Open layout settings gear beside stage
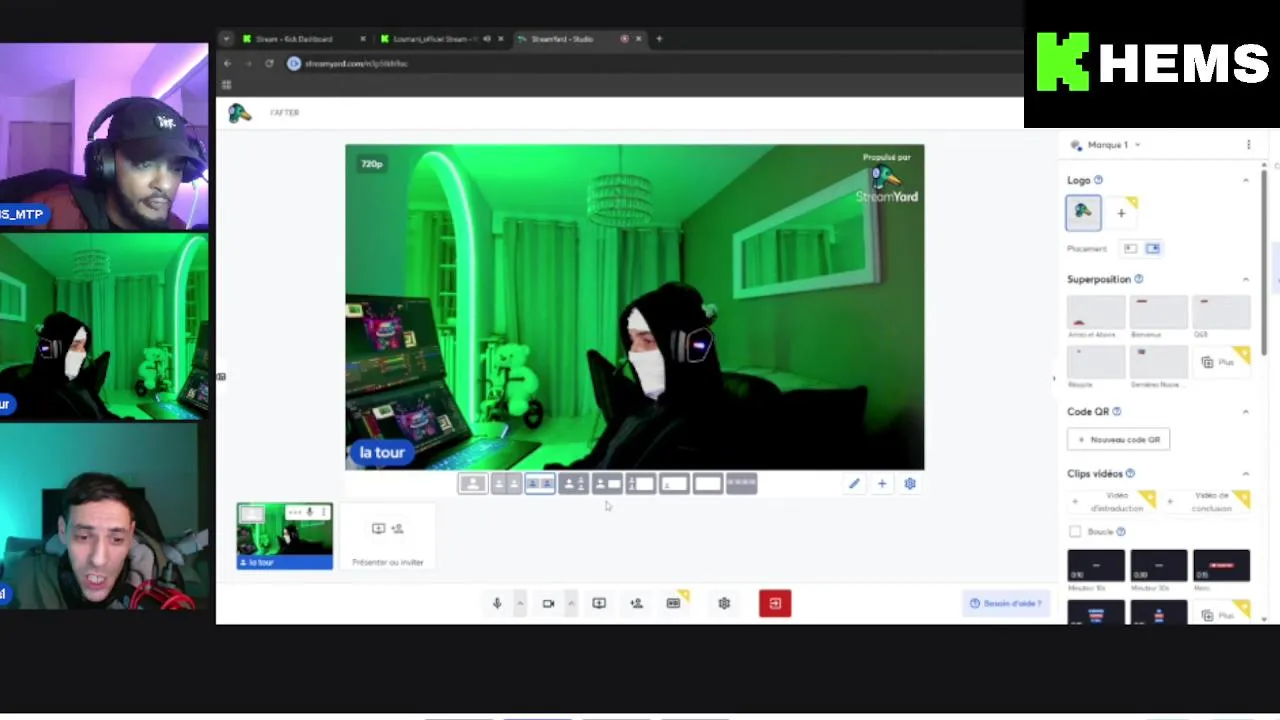1280x720 pixels. point(910,484)
